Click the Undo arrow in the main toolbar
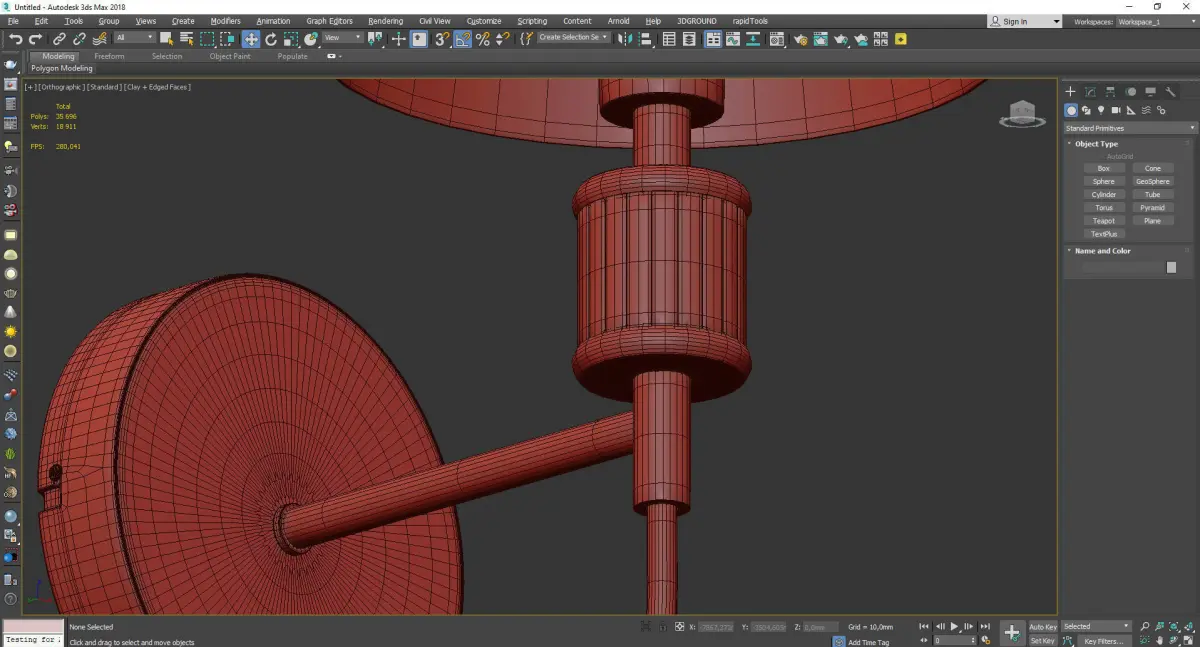 (x=15, y=39)
